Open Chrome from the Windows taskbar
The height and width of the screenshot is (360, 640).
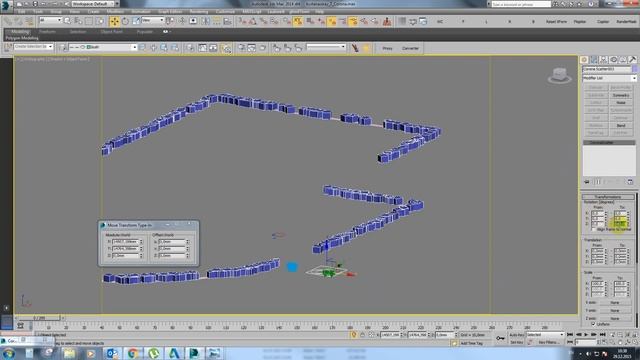(x=133, y=353)
